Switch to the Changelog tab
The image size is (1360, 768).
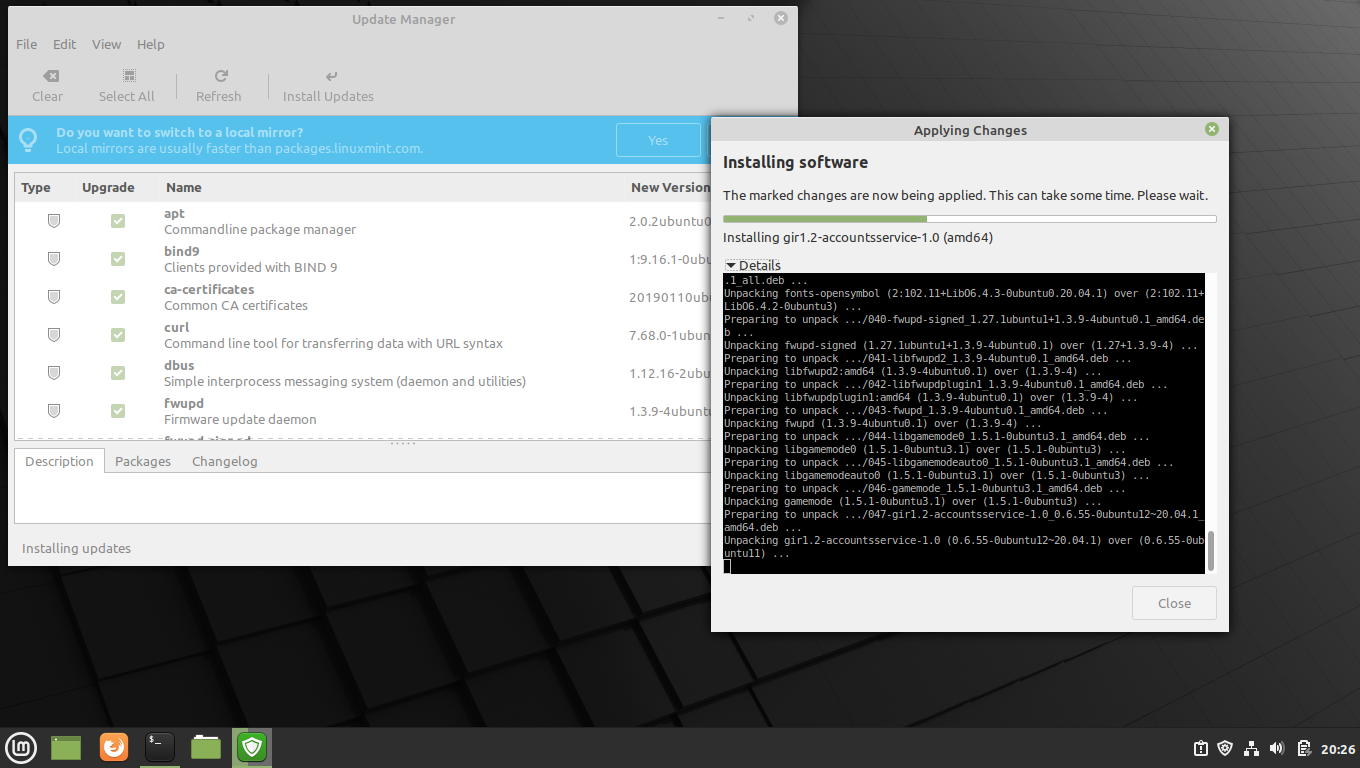coord(225,461)
